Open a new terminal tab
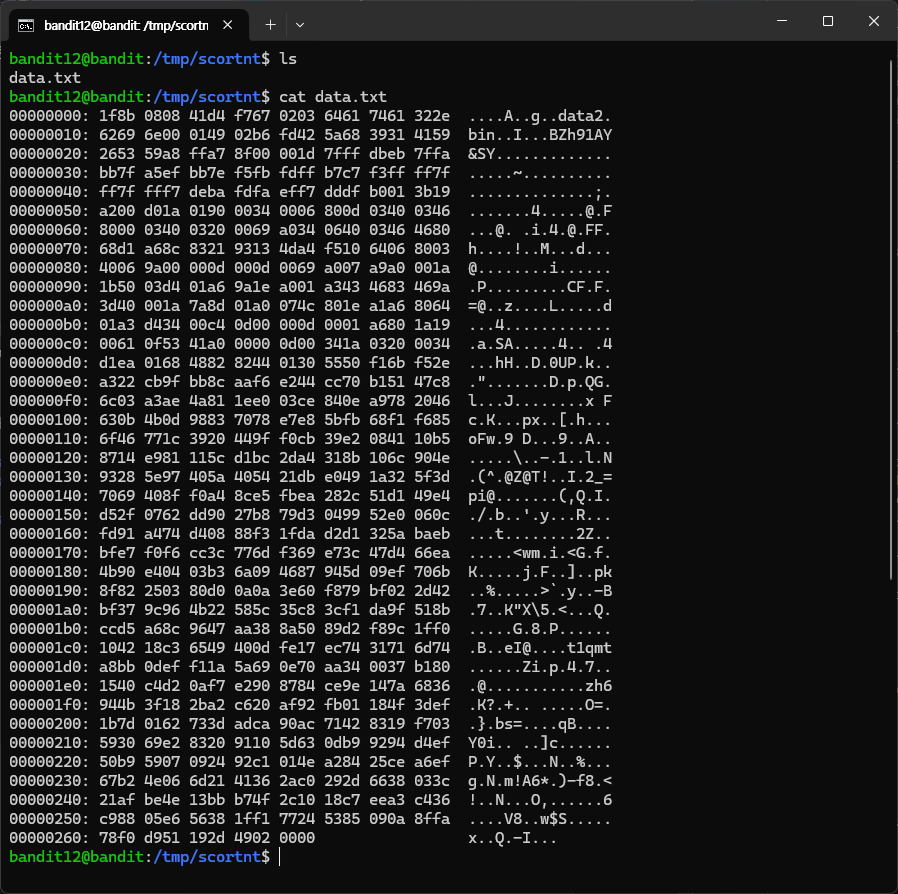Screen dimensions: 898x894 pyautogui.click(x=270, y=25)
